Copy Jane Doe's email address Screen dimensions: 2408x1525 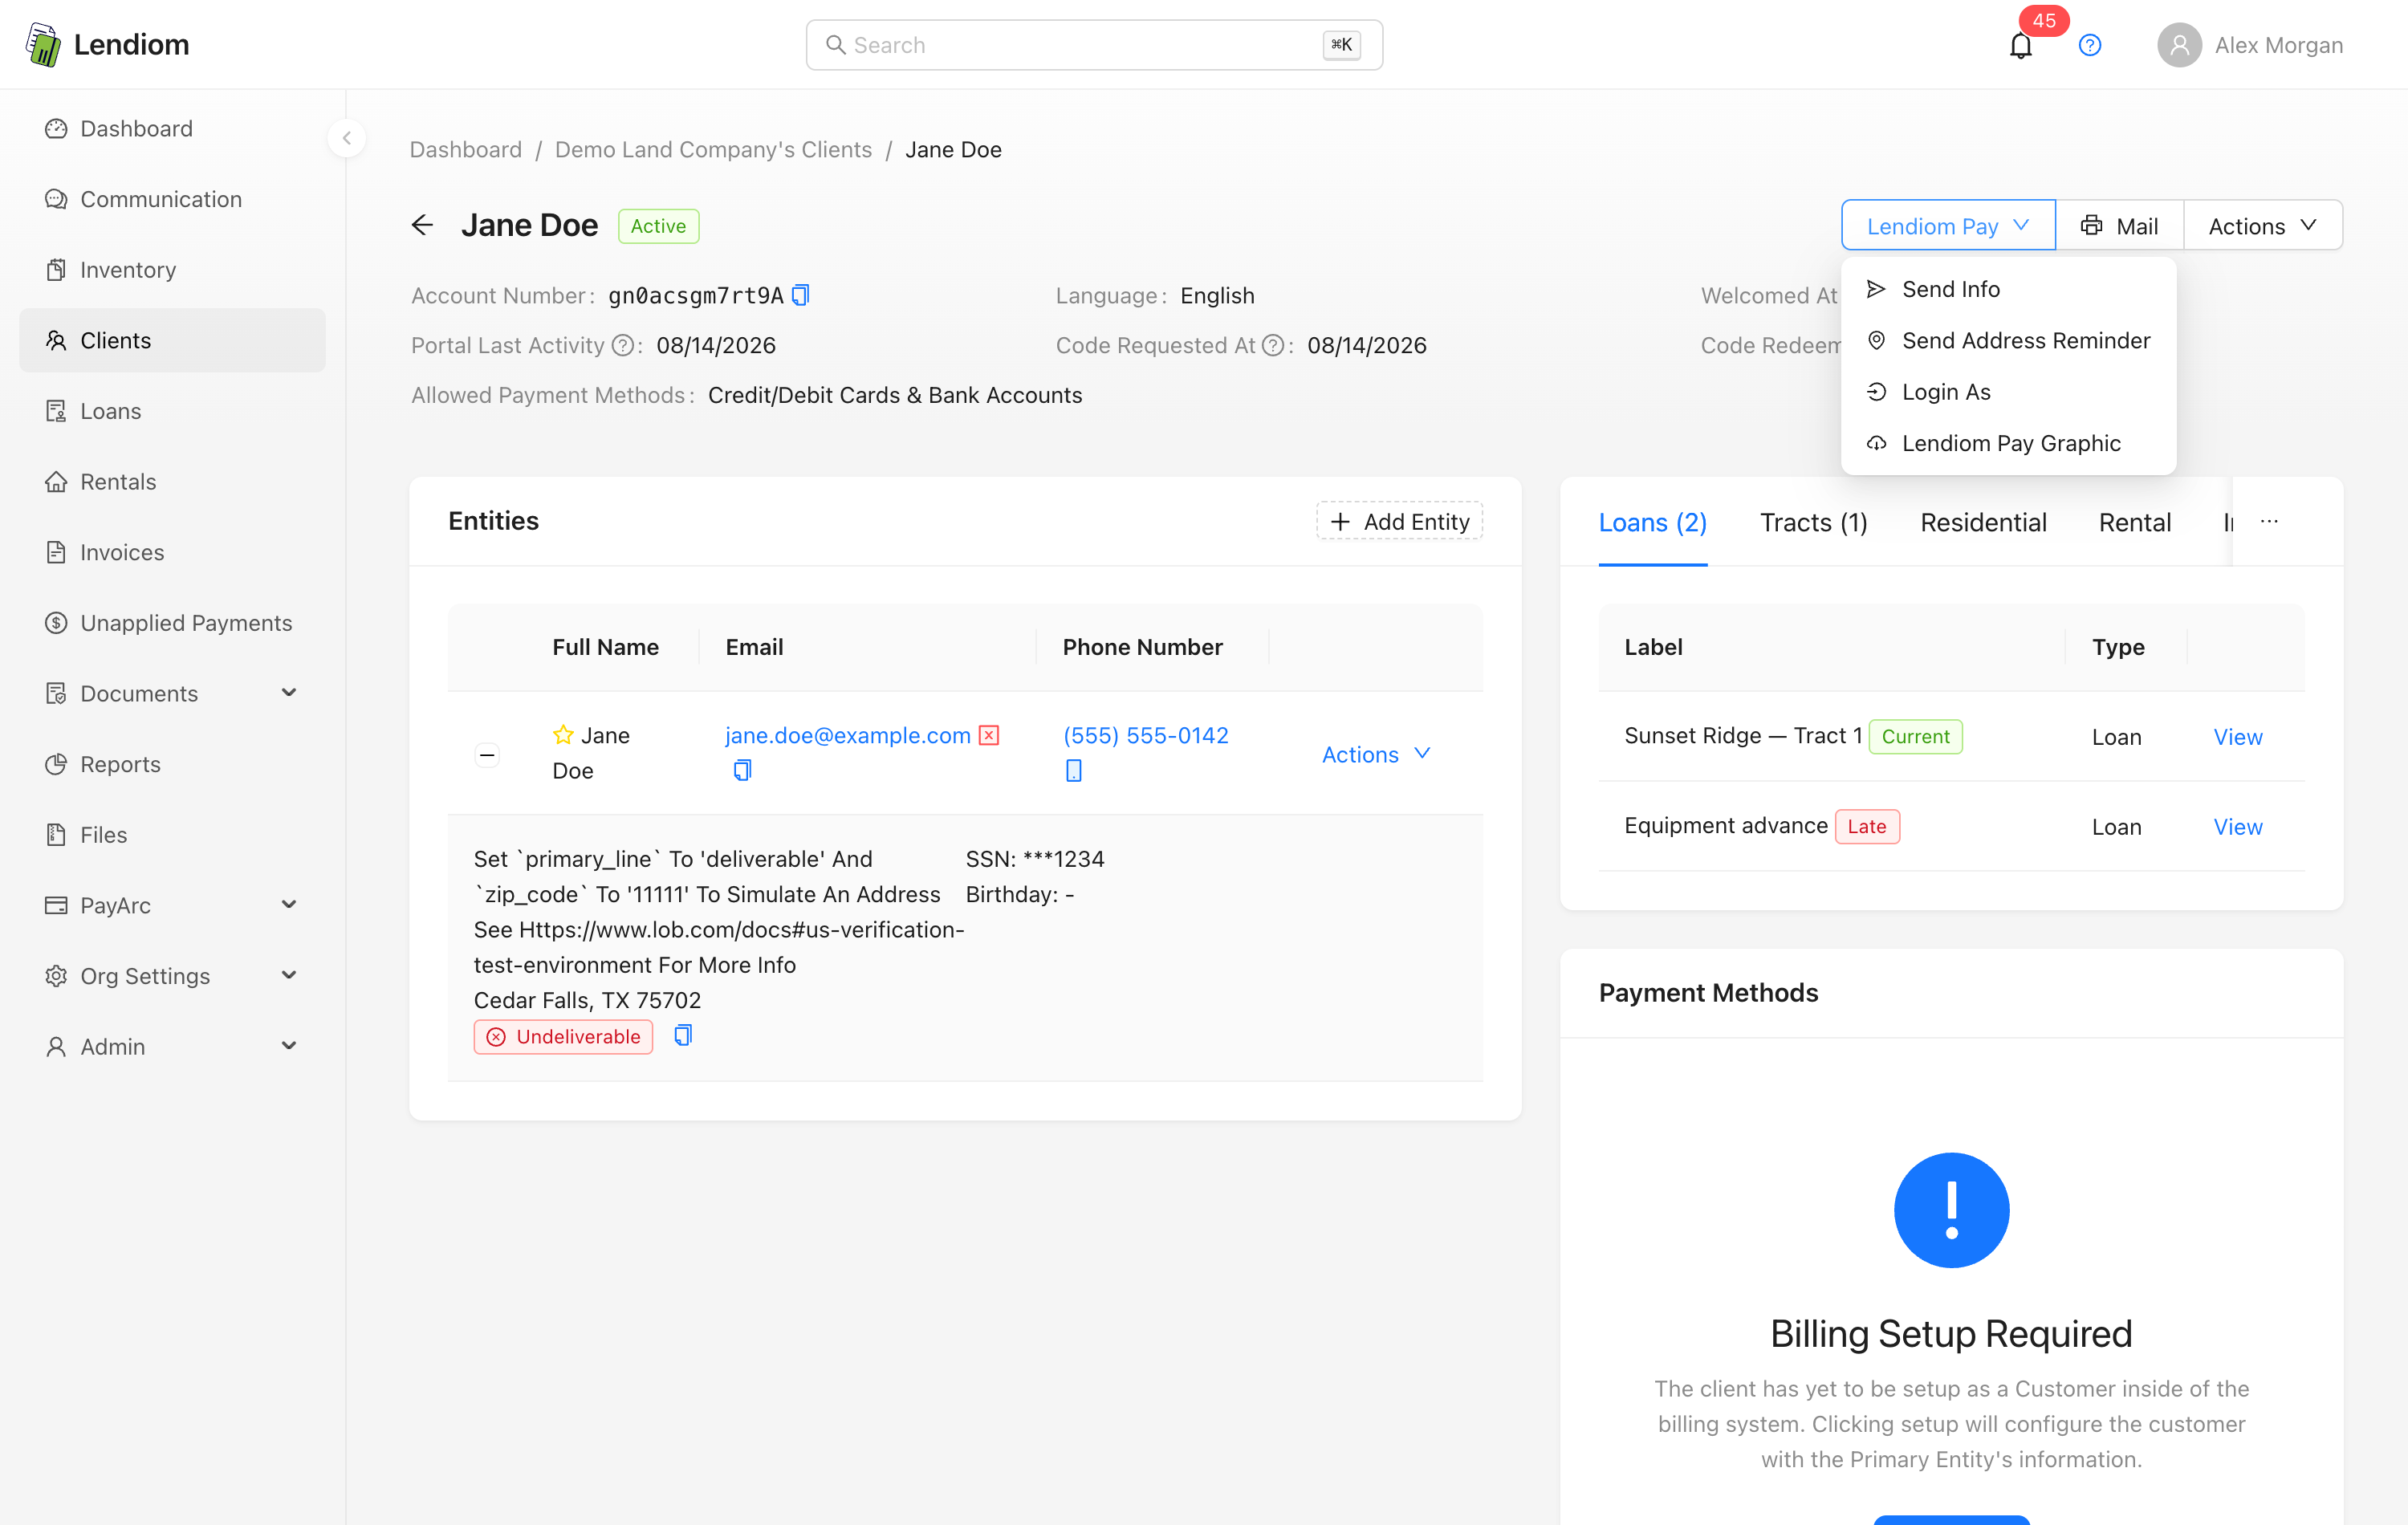tap(742, 770)
